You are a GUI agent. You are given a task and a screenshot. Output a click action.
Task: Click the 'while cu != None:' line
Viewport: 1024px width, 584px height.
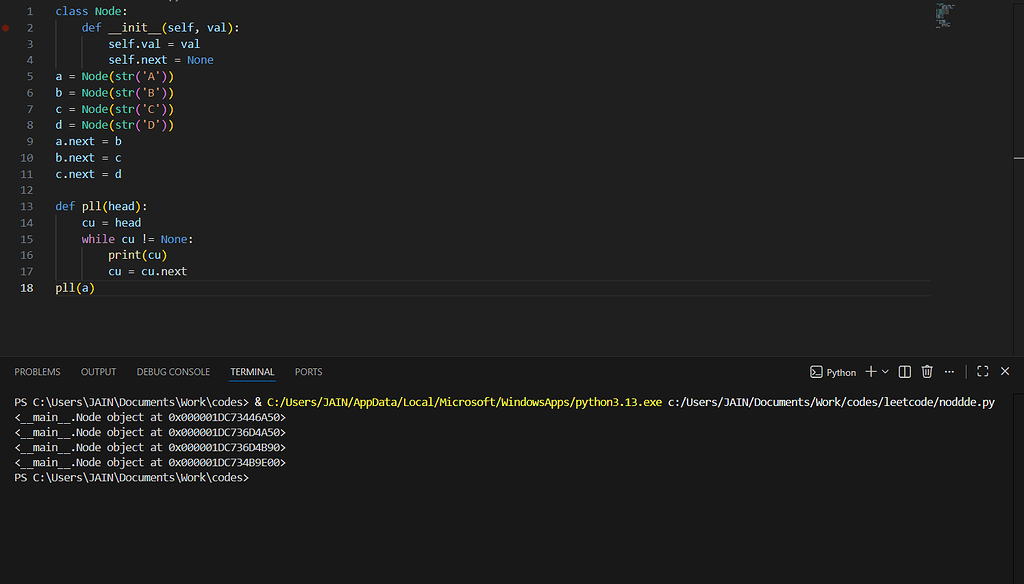click(137, 239)
